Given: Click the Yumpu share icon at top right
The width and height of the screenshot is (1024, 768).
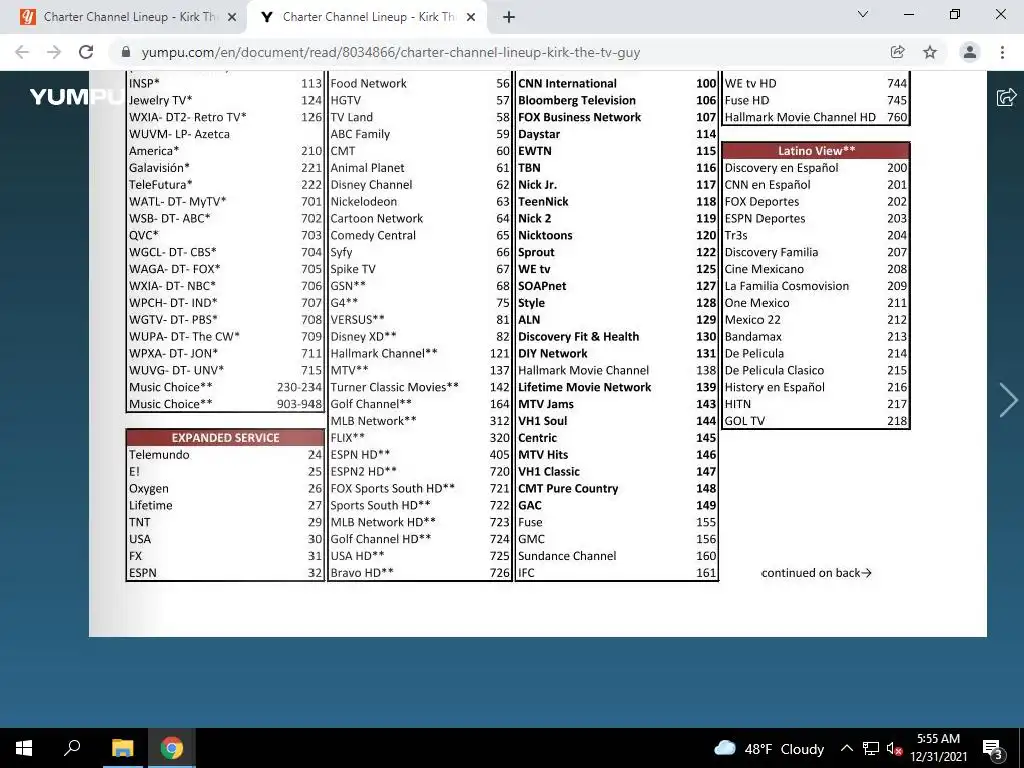Looking at the screenshot, I should click(x=1006, y=97).
